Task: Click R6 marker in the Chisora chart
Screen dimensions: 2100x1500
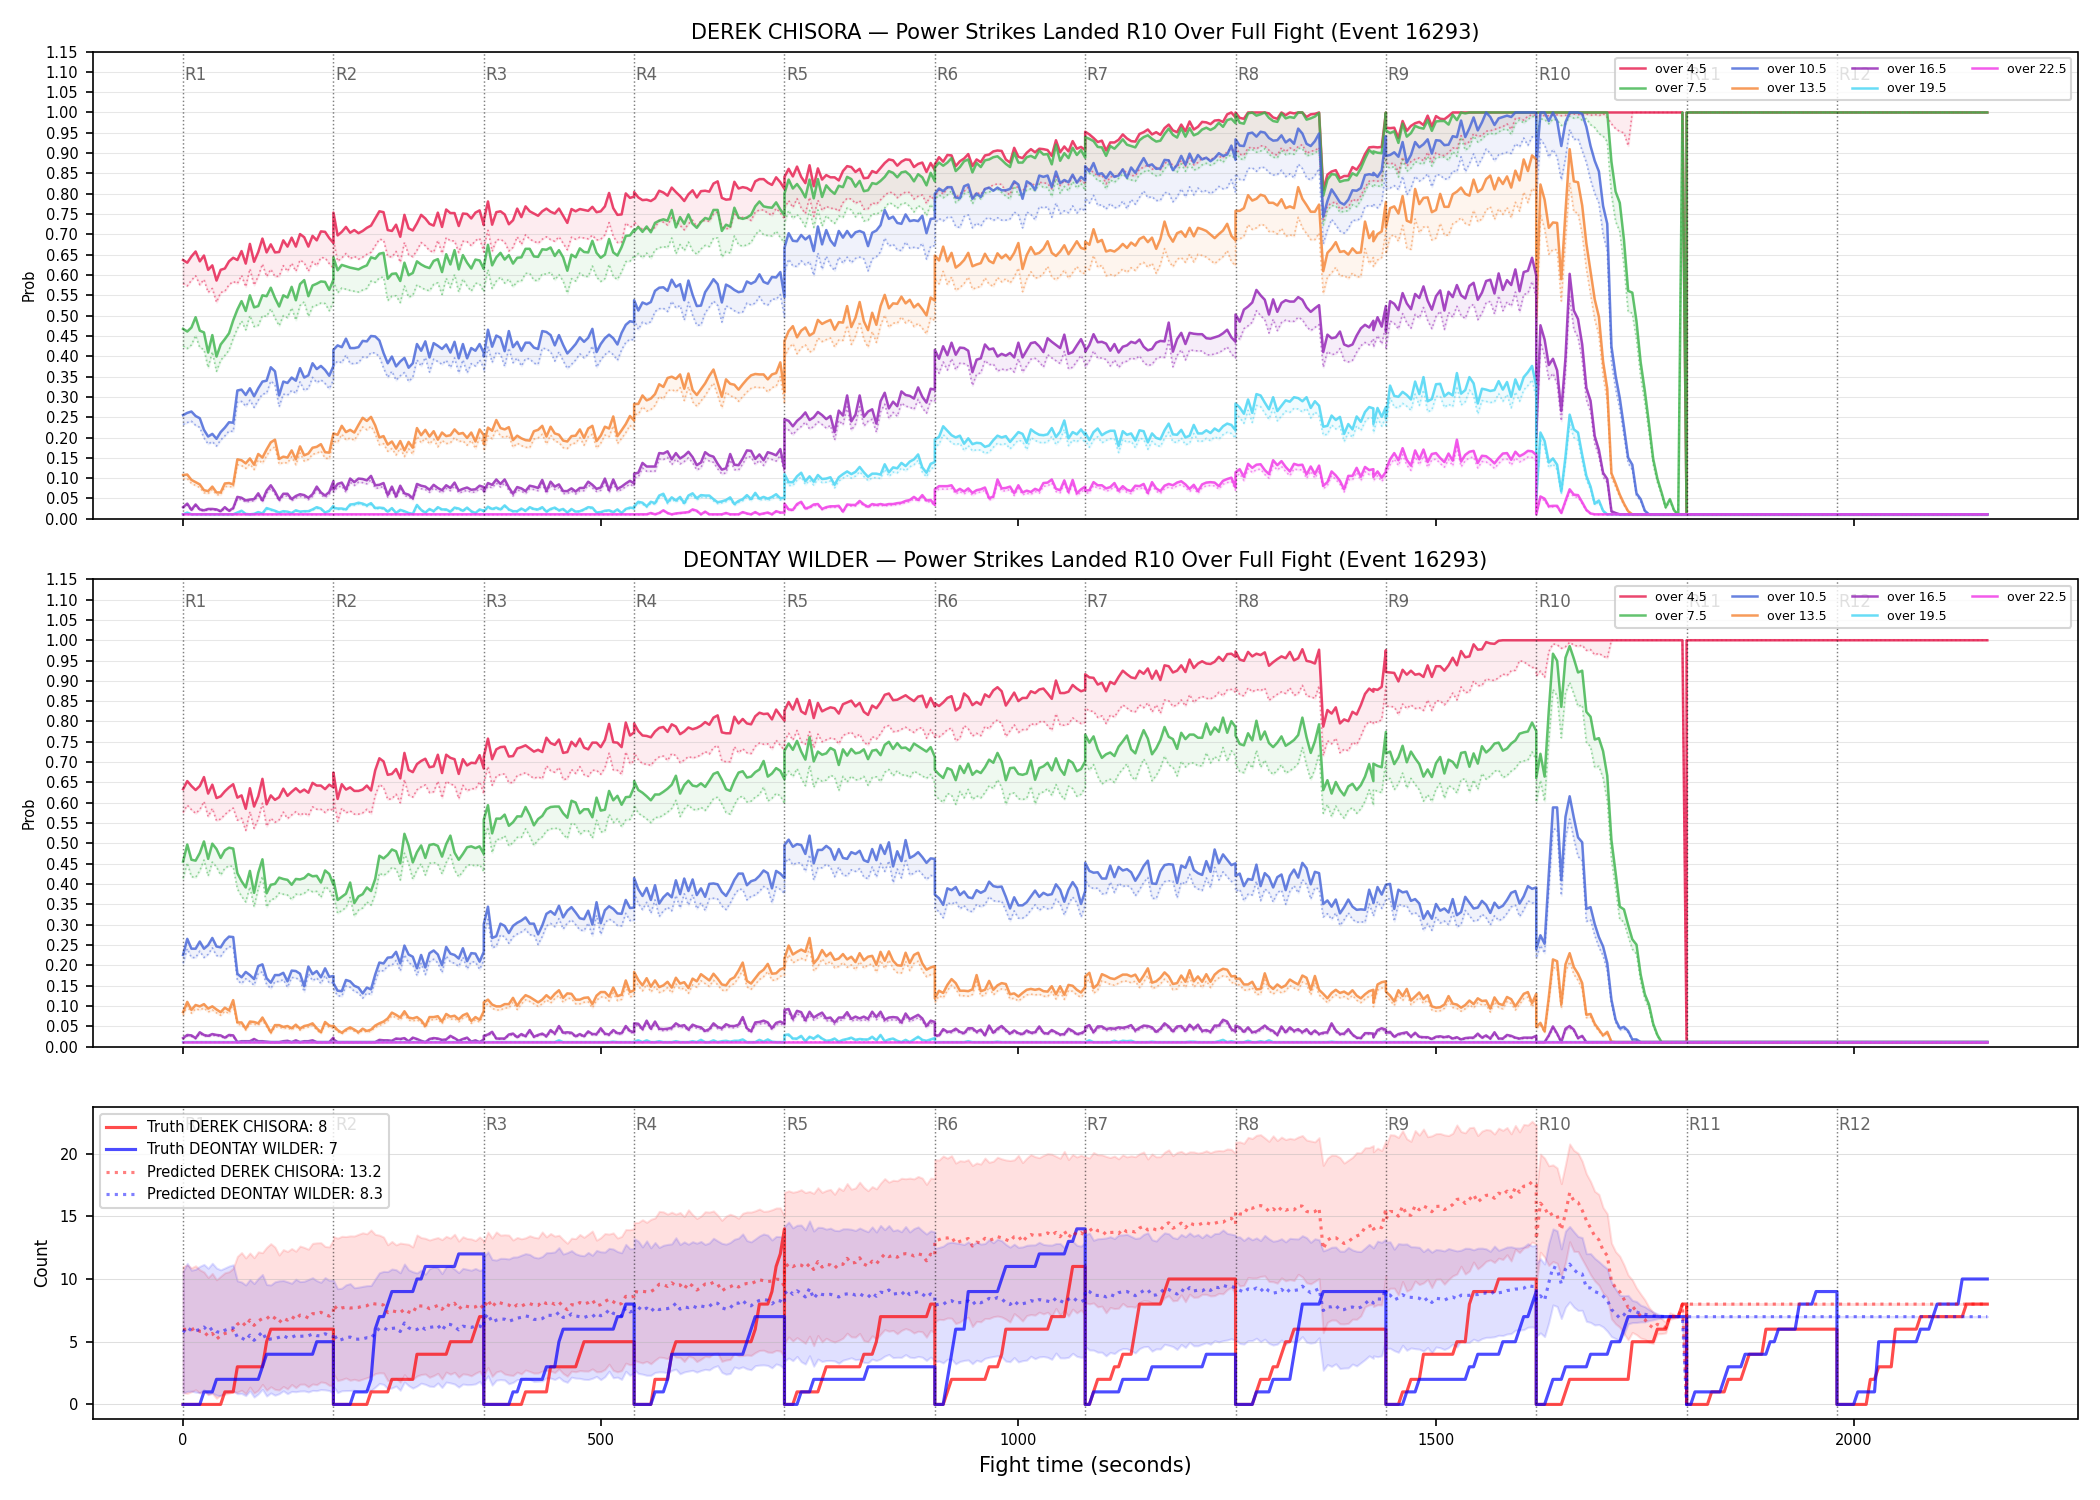Action: pos(947,74)
